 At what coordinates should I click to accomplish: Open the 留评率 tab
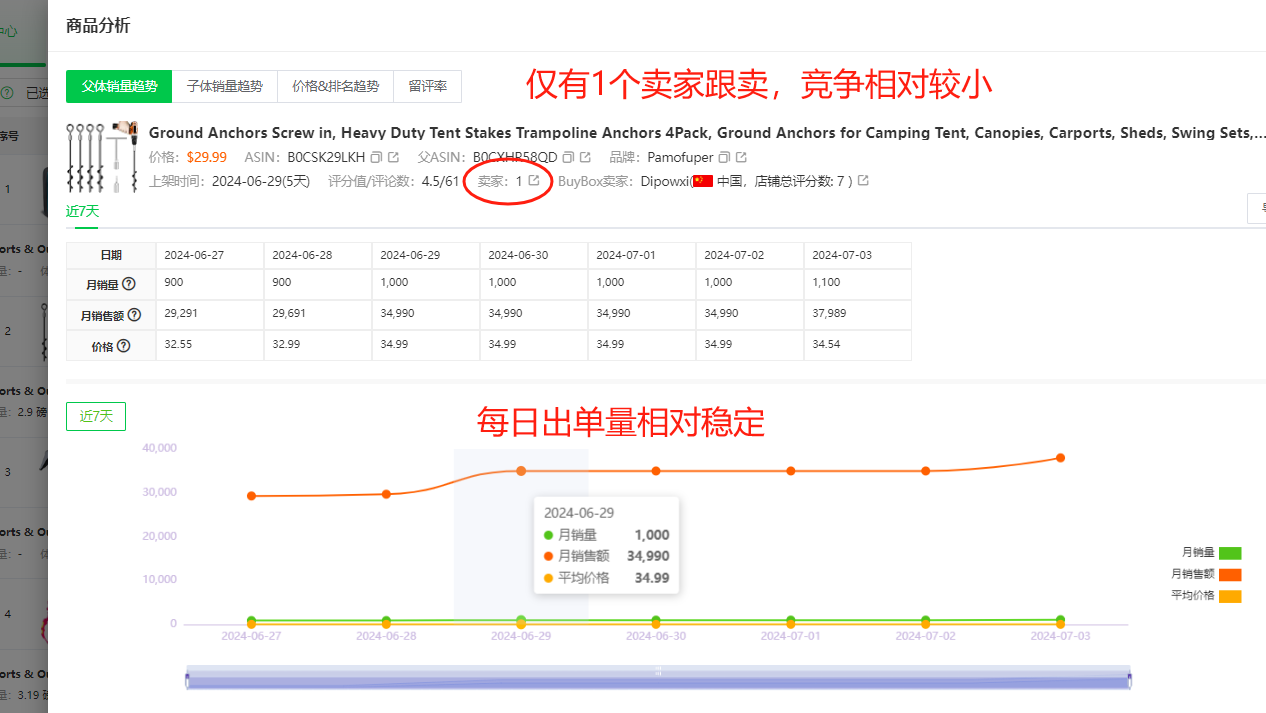tap(427, 87)
